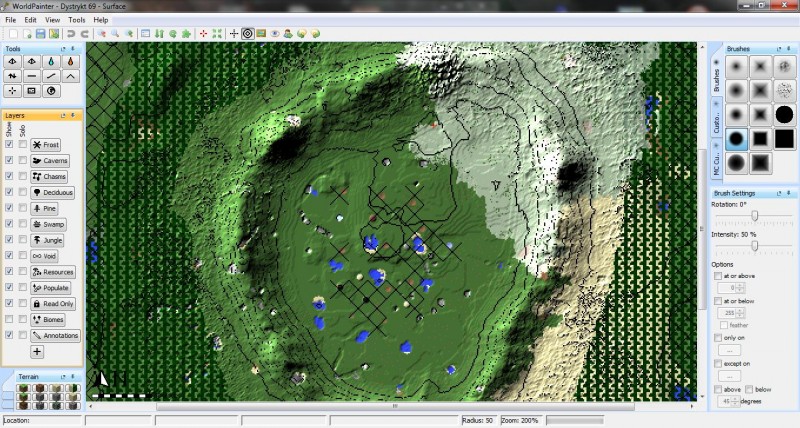The height and width of the screenshot is (428, 800).
Task: Click the Rotation slider track
Action: click(754, 216)
